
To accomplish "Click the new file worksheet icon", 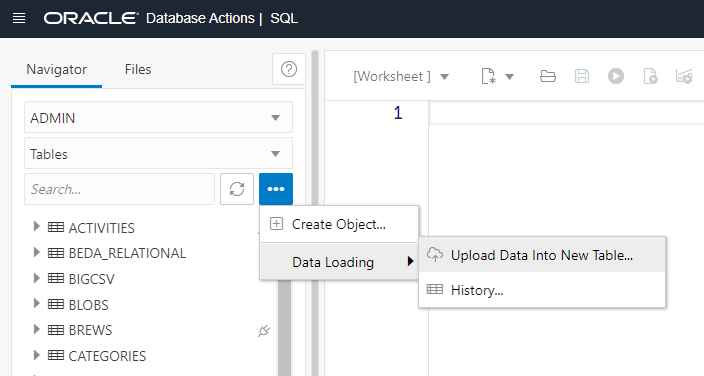I will 488,76.
